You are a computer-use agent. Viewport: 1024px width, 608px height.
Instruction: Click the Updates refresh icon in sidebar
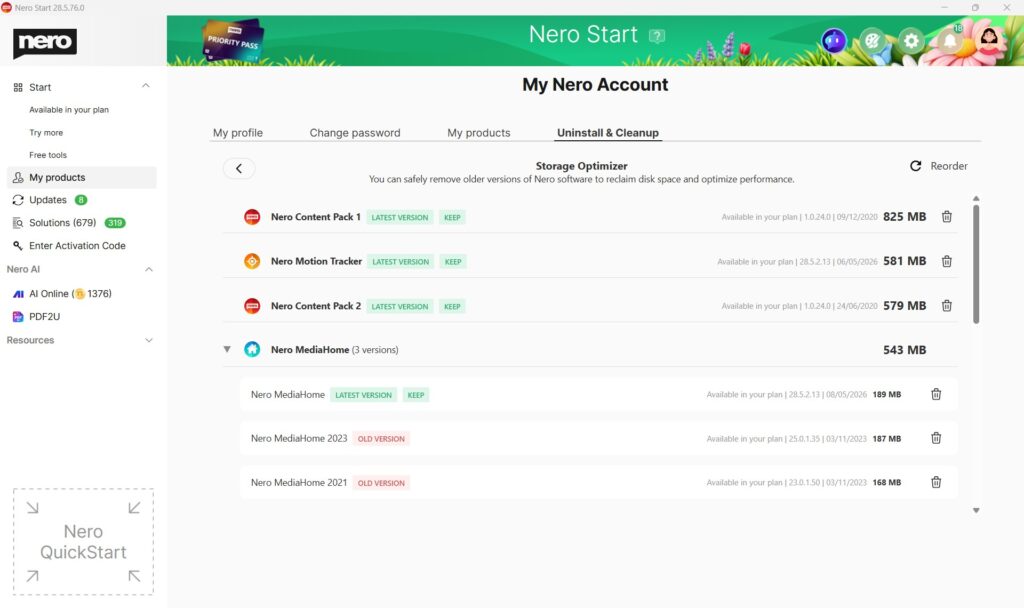click(x=18, y=200)
